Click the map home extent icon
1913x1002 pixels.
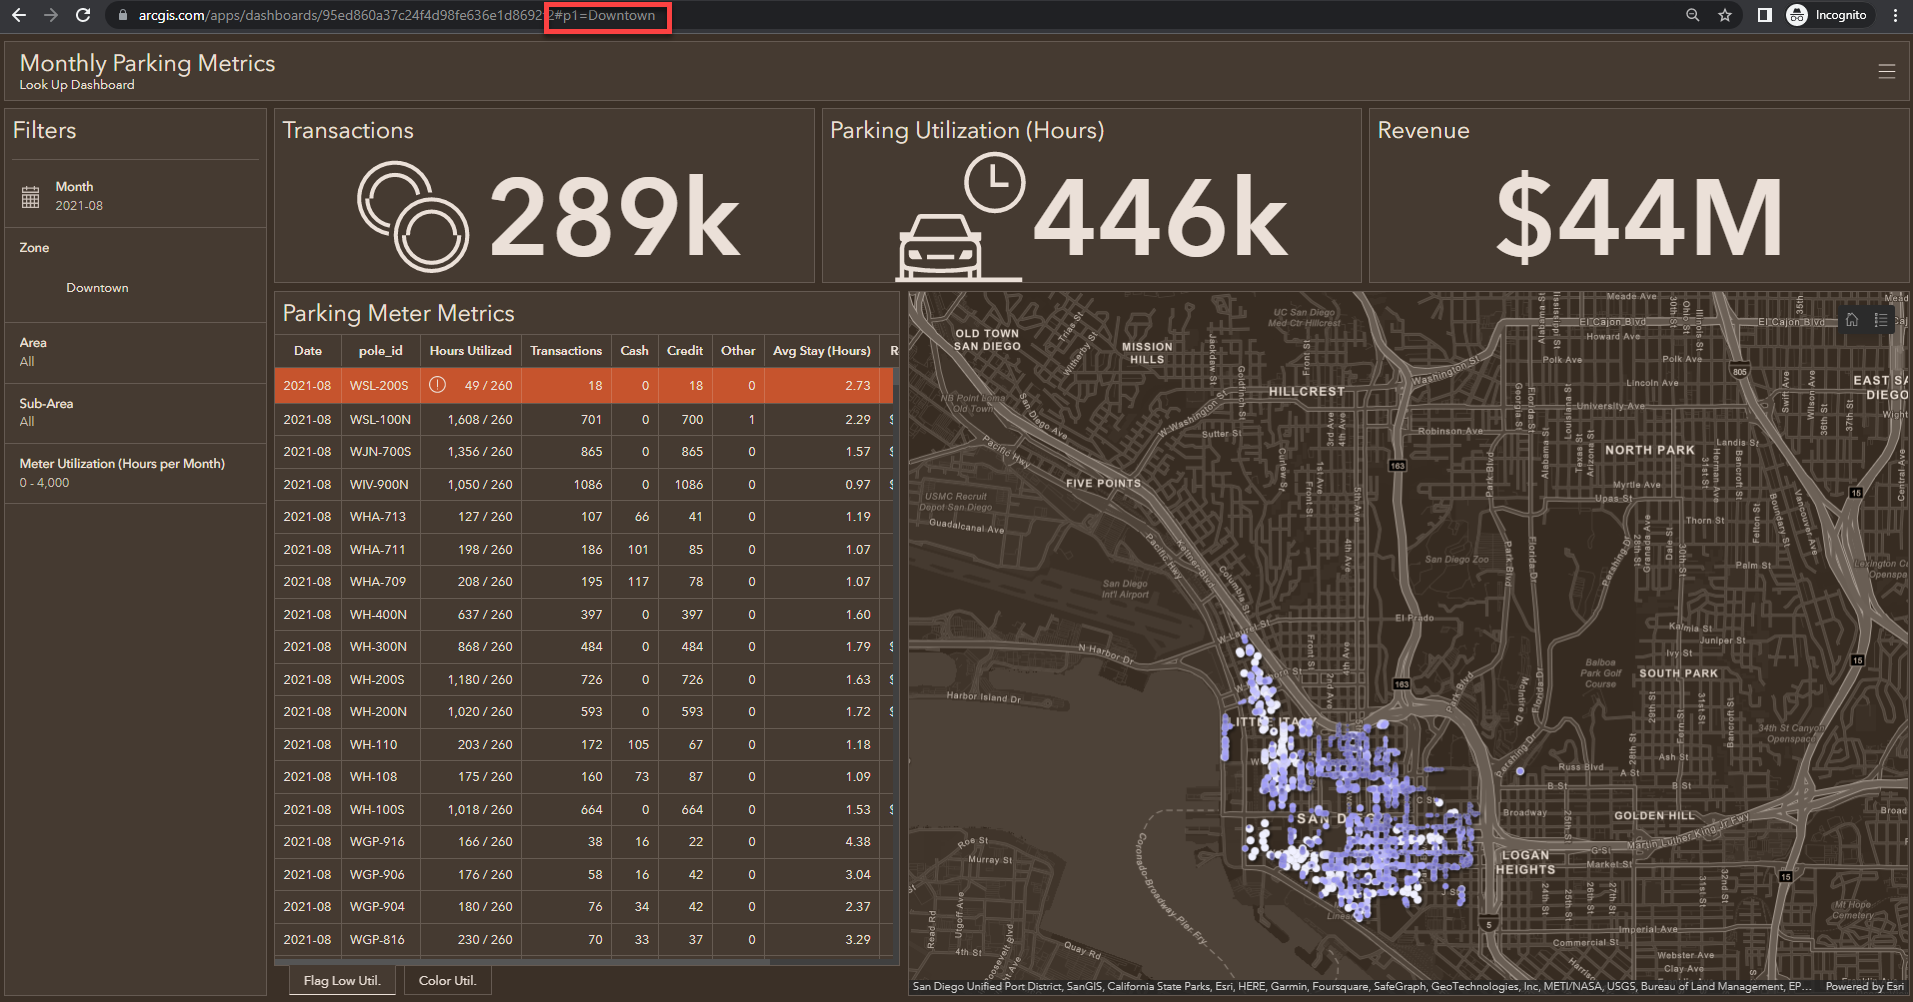click(1851, 320)
